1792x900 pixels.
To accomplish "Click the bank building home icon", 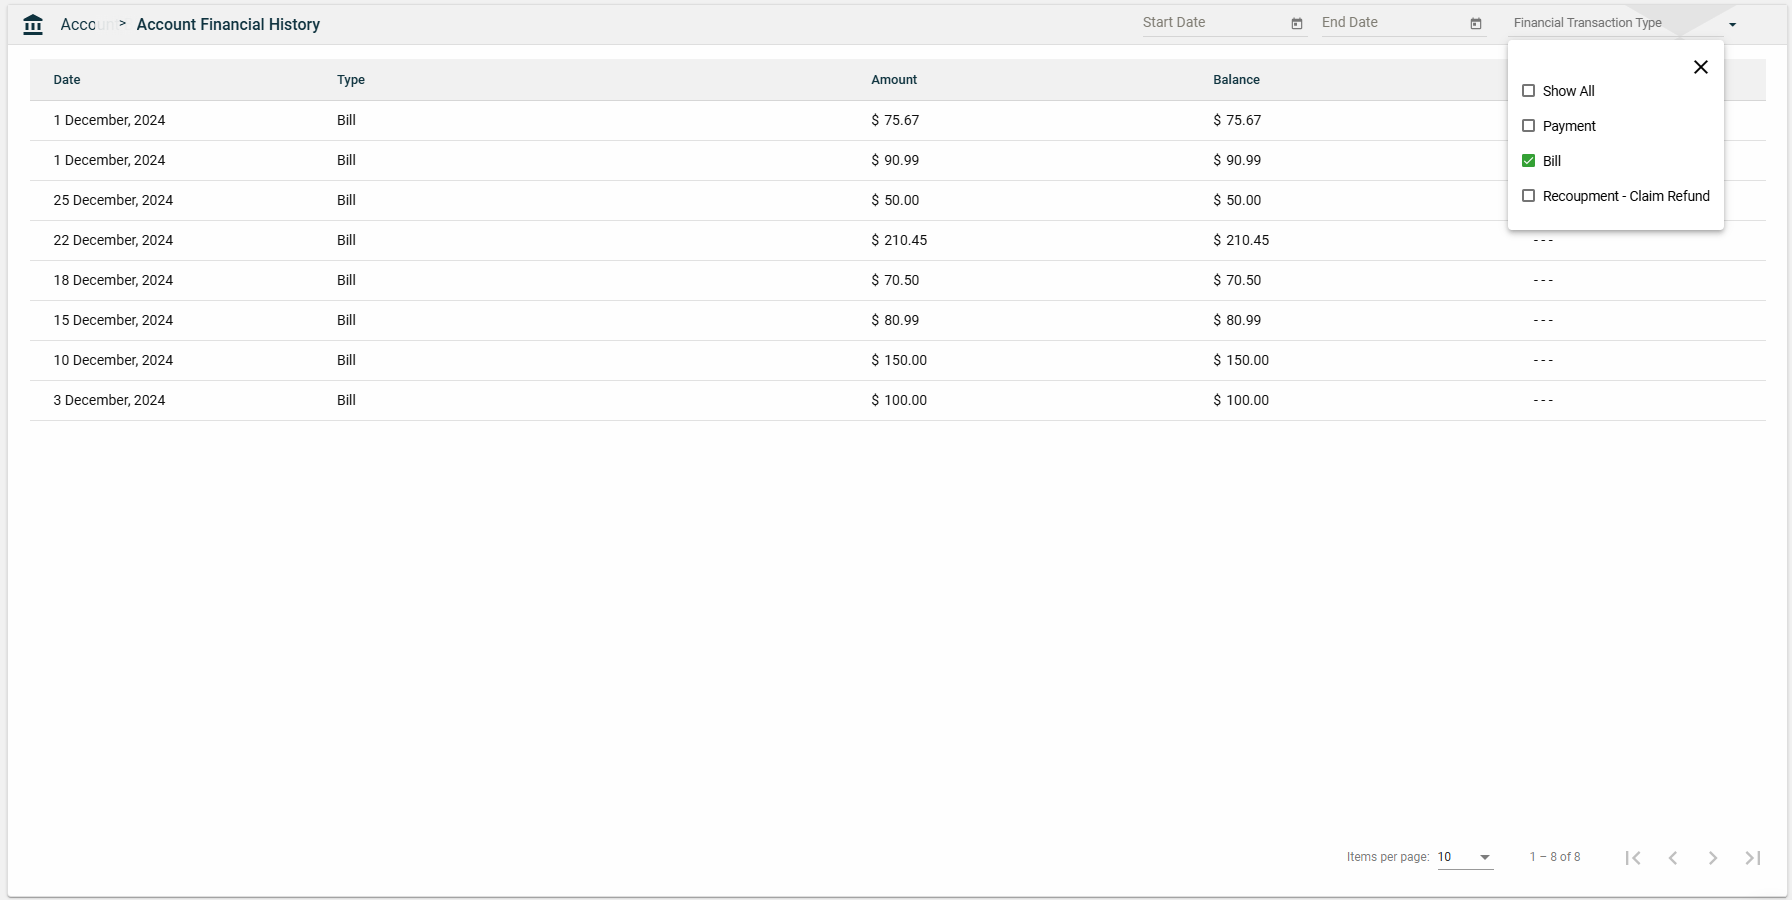I will 33,25.
